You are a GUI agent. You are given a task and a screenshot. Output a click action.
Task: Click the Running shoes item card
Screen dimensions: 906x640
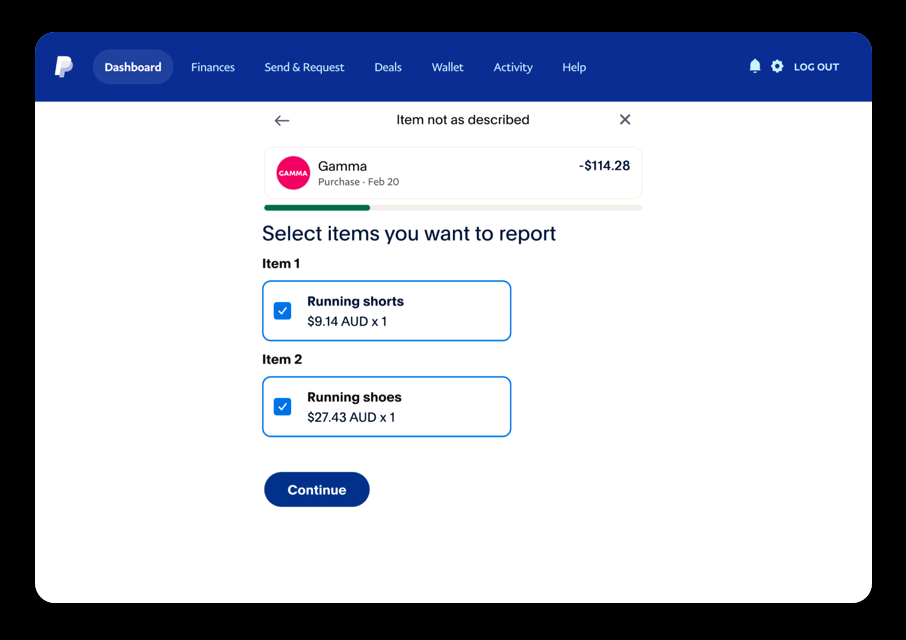coord(400,407)
